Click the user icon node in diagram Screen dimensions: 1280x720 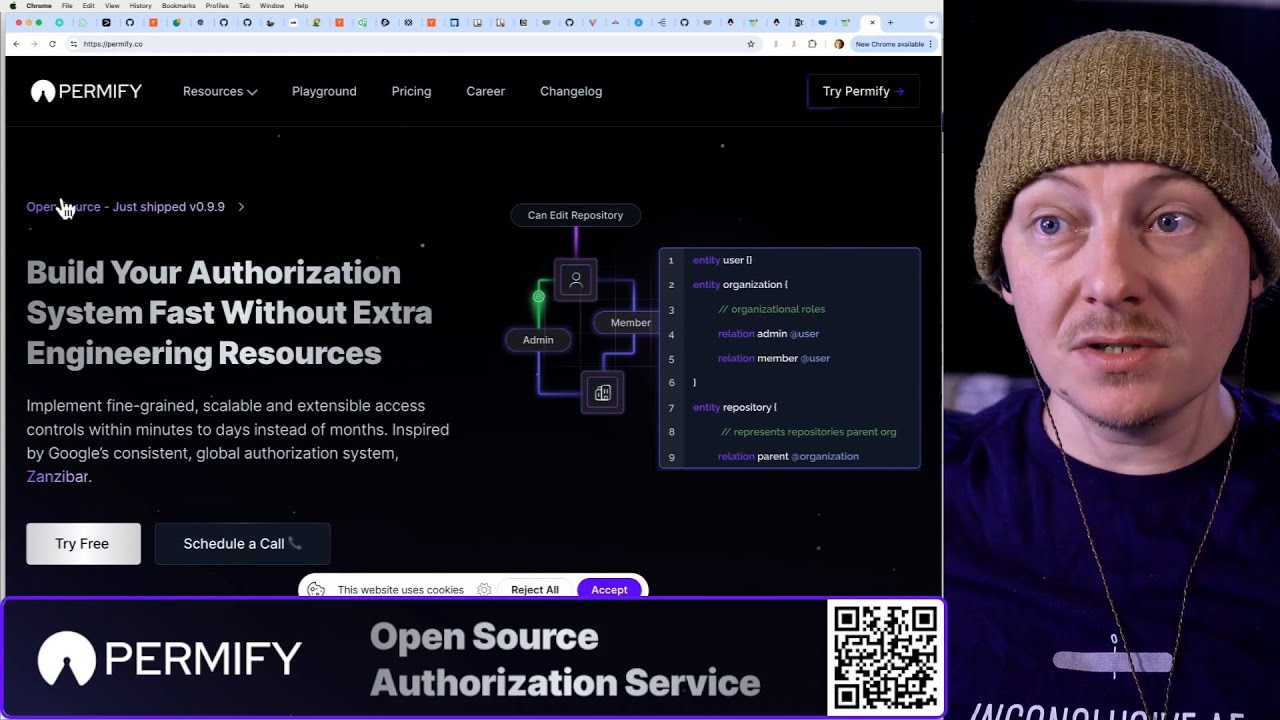[x=576, y=280]
